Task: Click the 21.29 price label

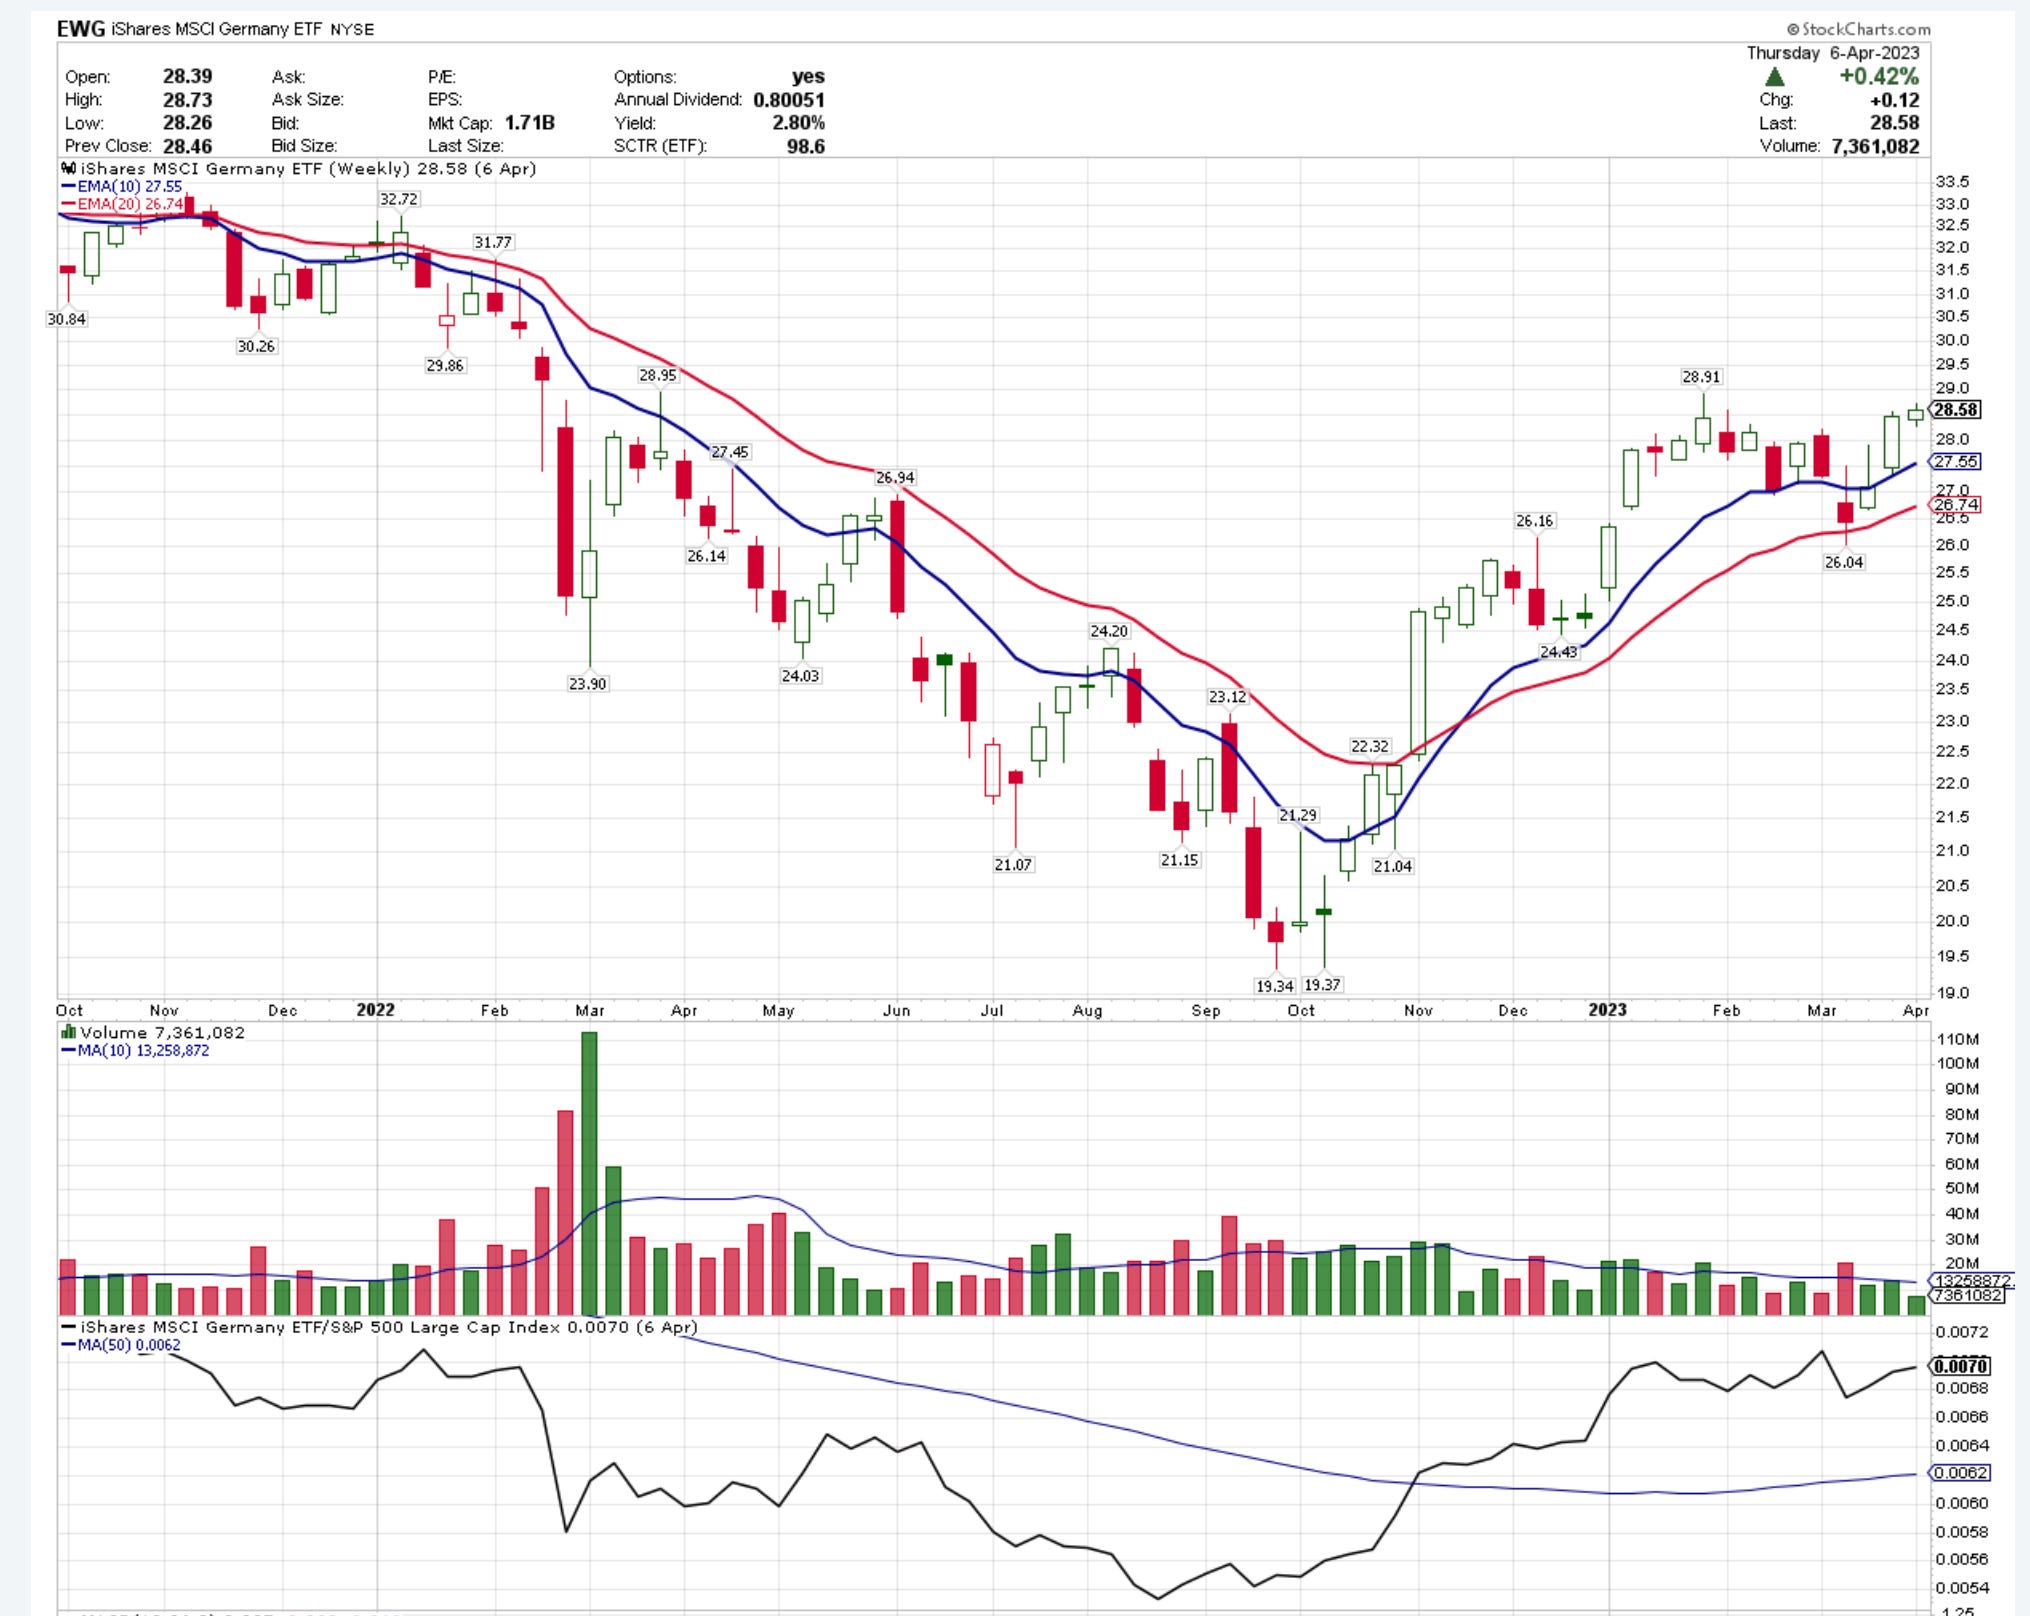Action: click(1298, 815)
